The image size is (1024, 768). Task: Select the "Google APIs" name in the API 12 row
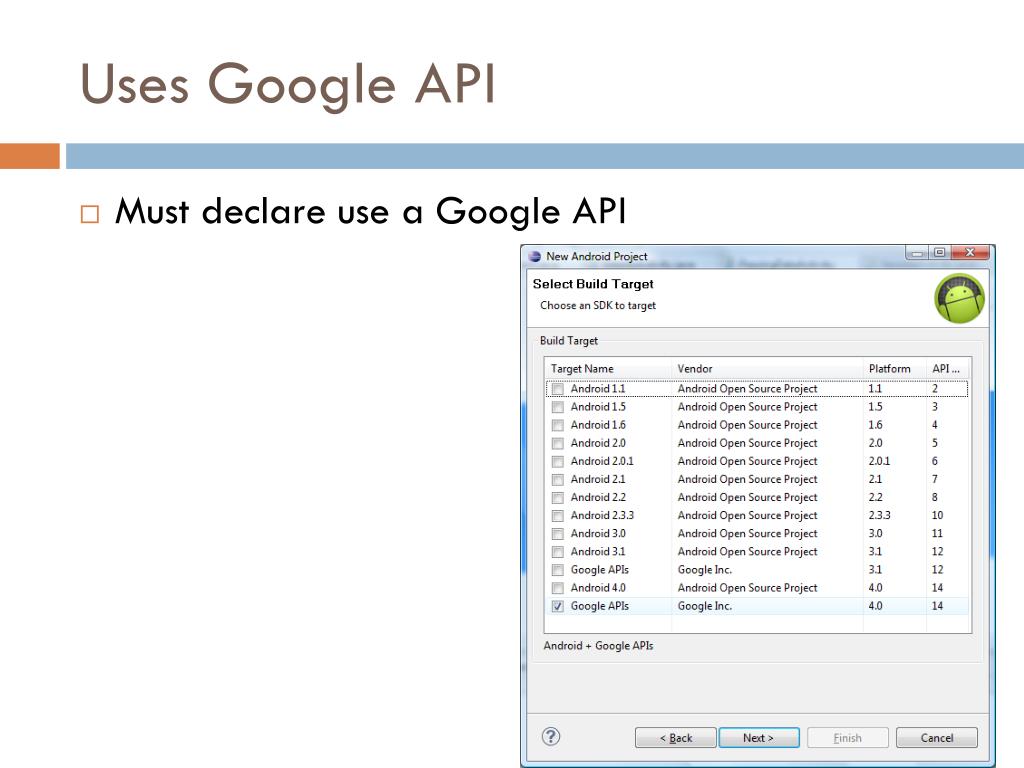tap(600, 569)
